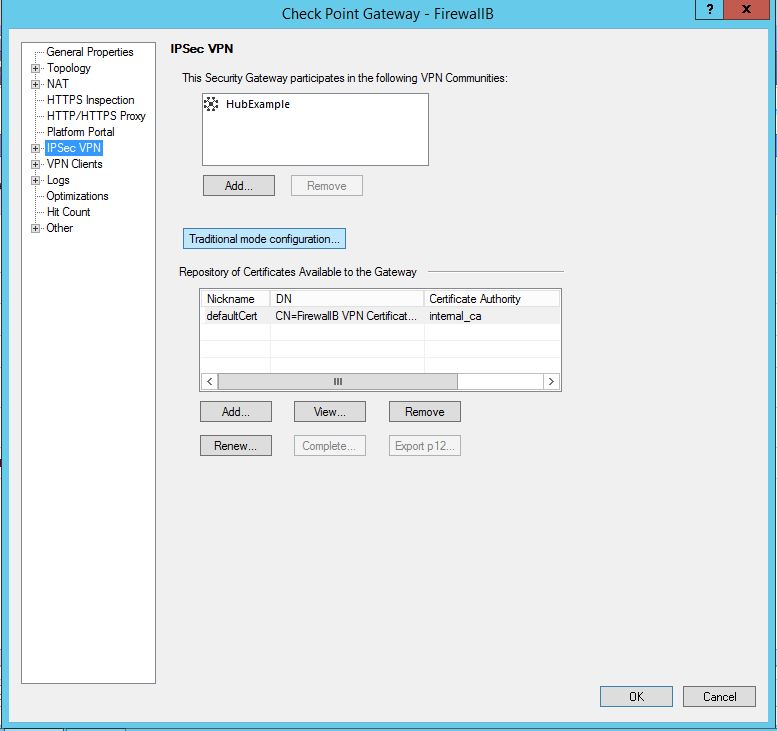777x731 pixels.
Task: Remove the selected certificate
Action: tap(425, 412)
